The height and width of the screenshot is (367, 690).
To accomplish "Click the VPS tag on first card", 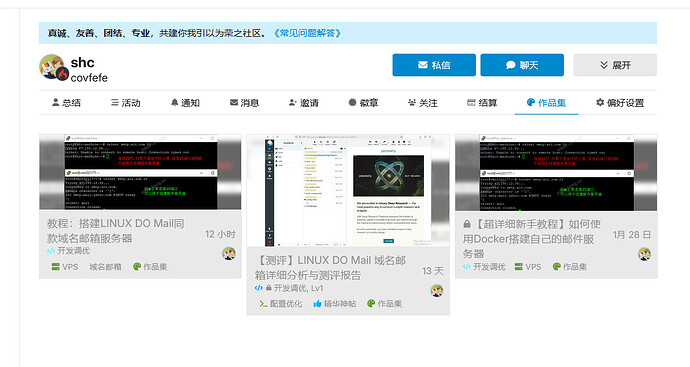I will (65, 267).
